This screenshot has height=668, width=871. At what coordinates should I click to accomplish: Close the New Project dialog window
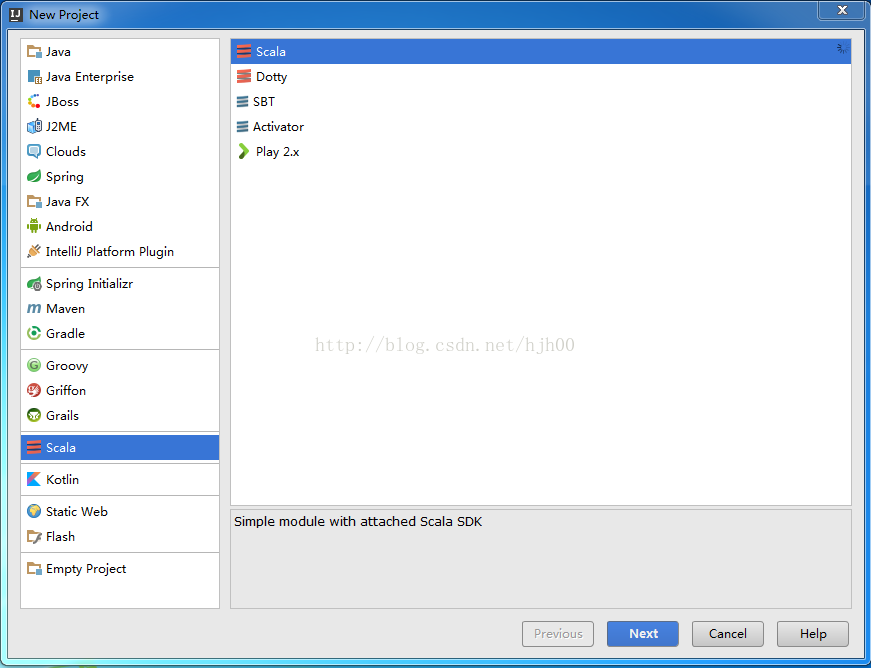pos(842,10)
